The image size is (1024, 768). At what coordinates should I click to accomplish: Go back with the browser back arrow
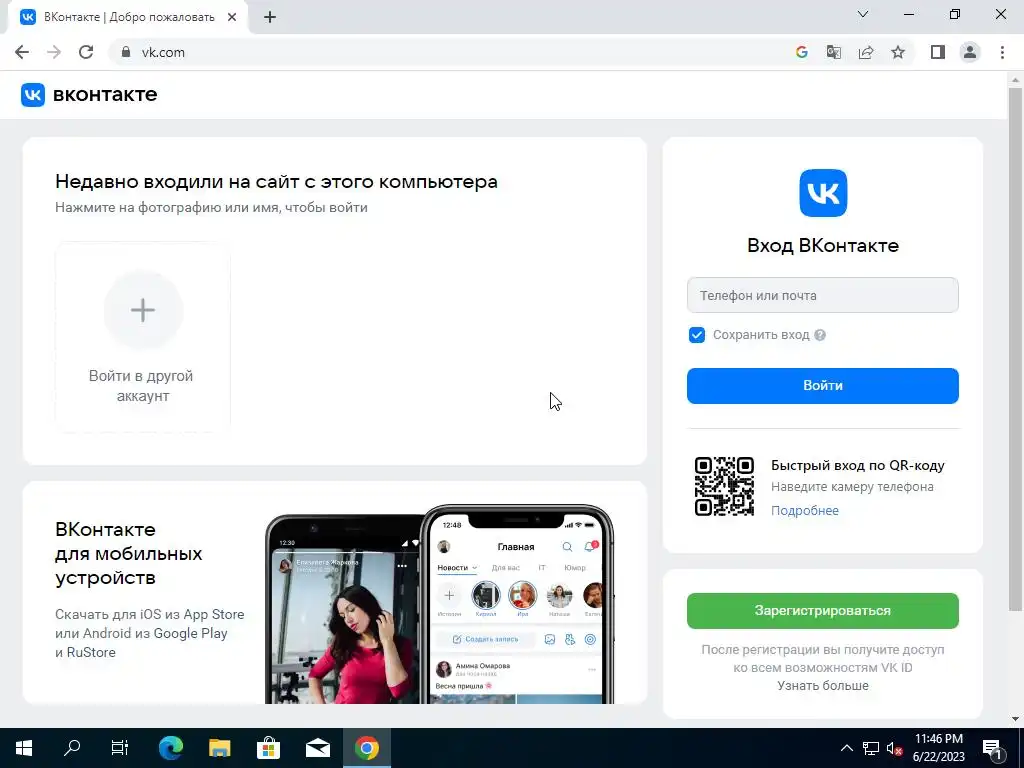pos(22,52)
